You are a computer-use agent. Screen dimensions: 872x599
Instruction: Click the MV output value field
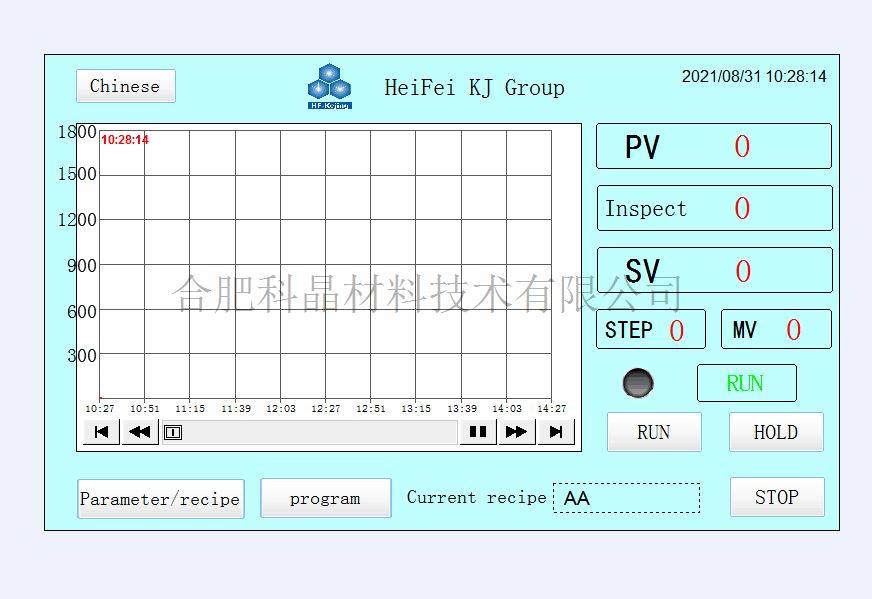pos(792,330)
